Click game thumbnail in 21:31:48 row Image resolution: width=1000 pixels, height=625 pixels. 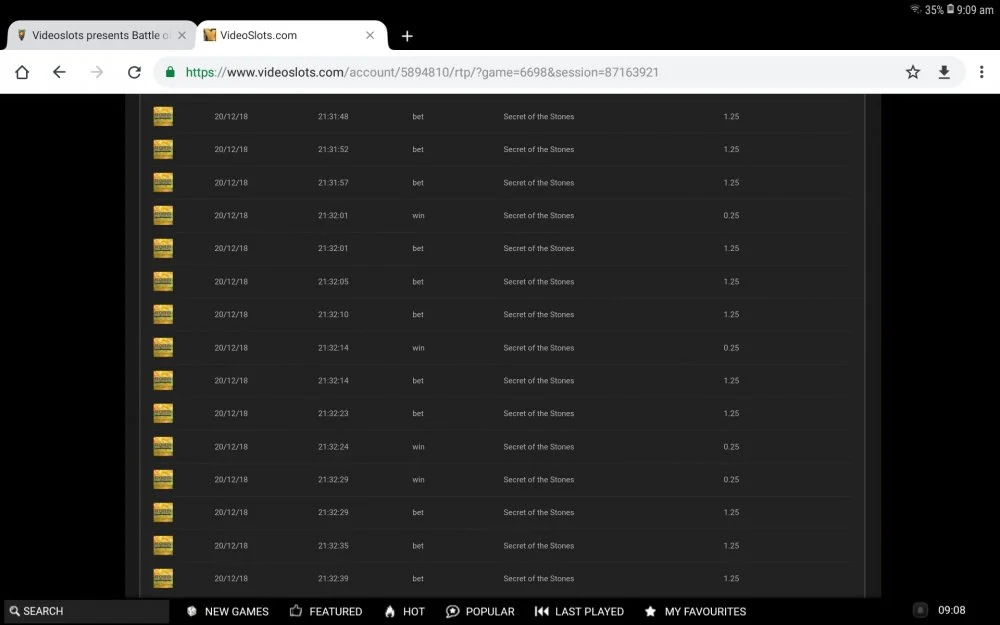tap(163, 116)
